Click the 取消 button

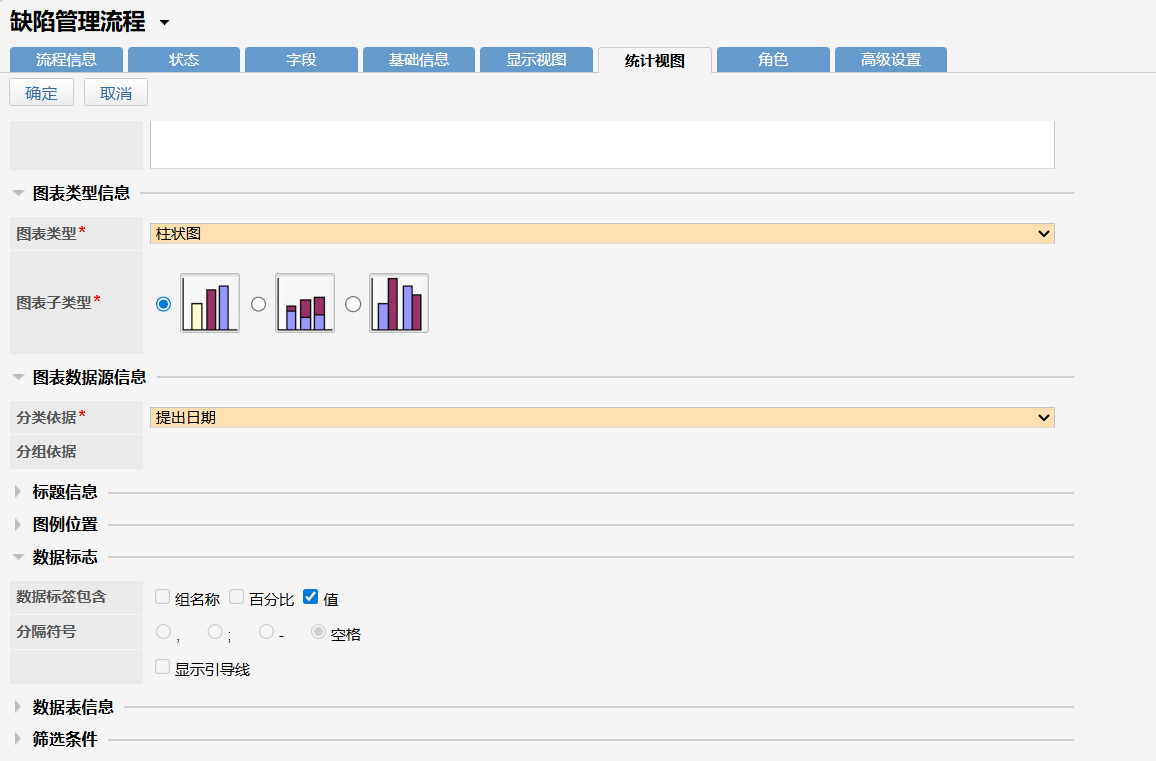coord(116,93)
